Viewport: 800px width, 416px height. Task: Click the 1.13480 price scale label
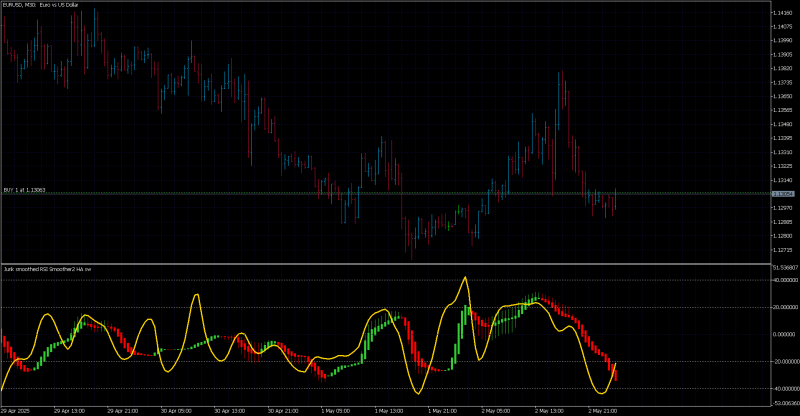pyautogui.click(x=783, y=124)
